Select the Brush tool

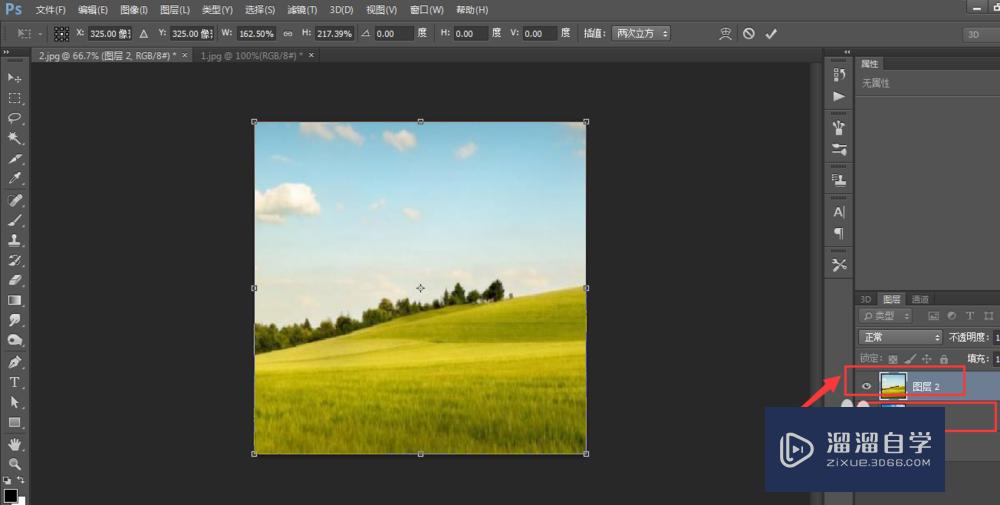click(x=14, y=221)
